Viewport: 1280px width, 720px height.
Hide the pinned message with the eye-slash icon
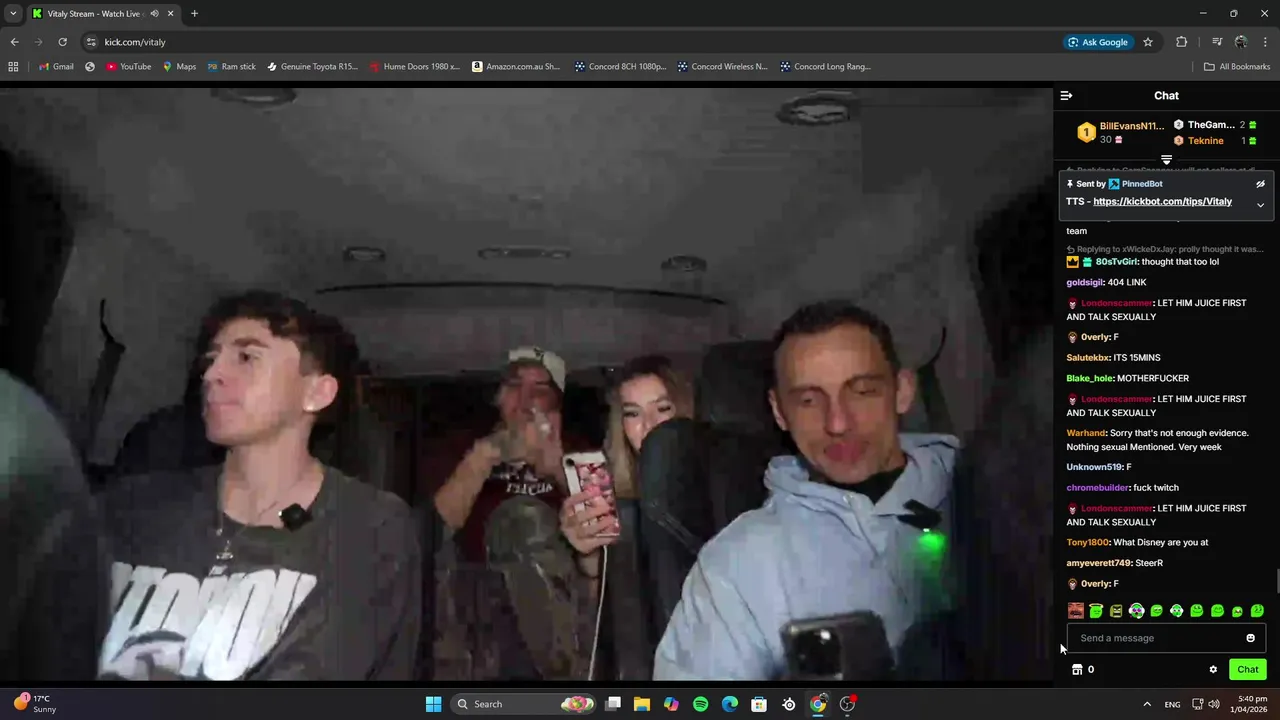[x=1260, y=184]
